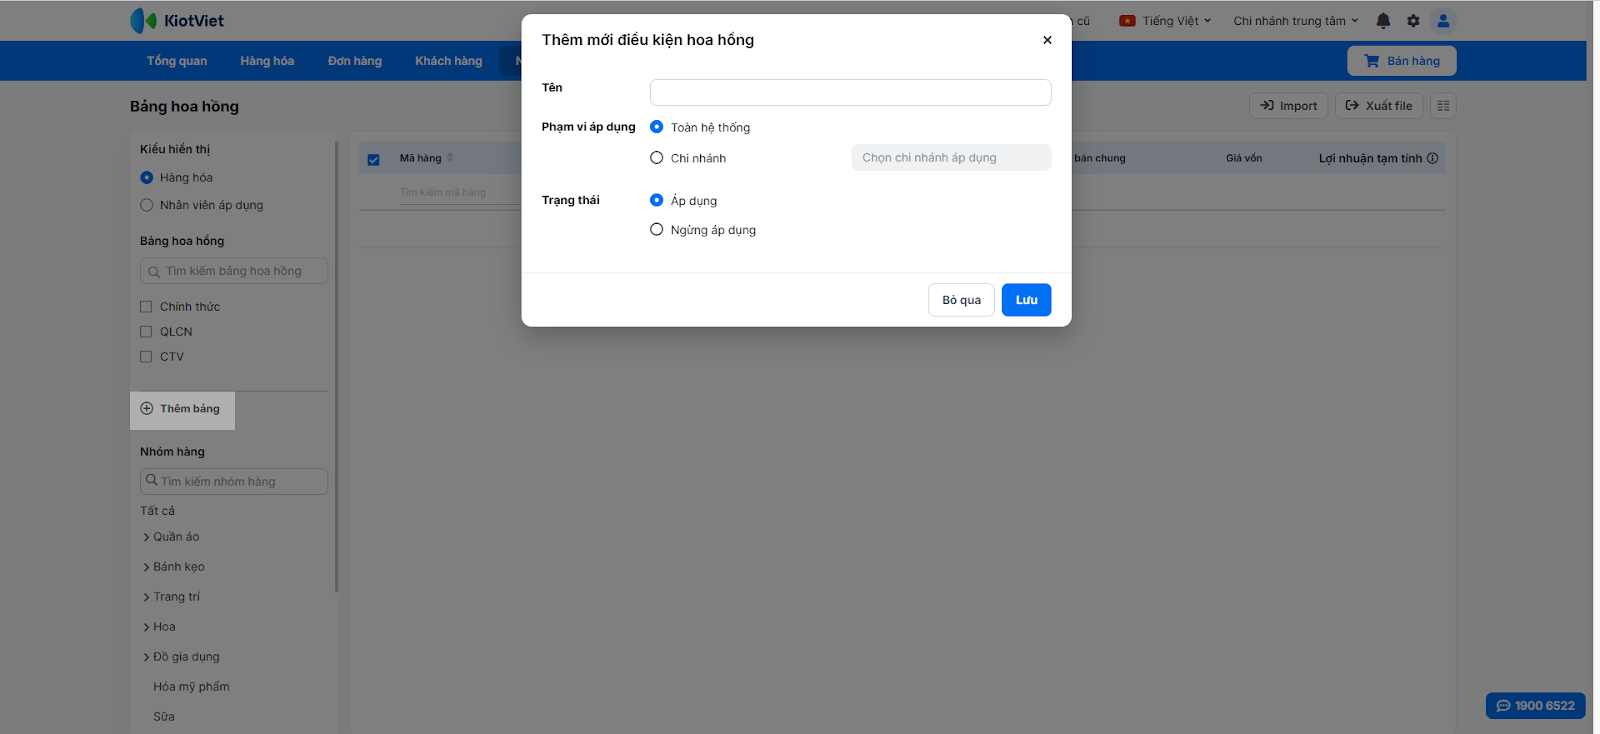The width and height of the screenshot is (1600, 734).
Task: Open the Chi nhánh trung tâm branch dropdown
Action: click(1295, 21)
